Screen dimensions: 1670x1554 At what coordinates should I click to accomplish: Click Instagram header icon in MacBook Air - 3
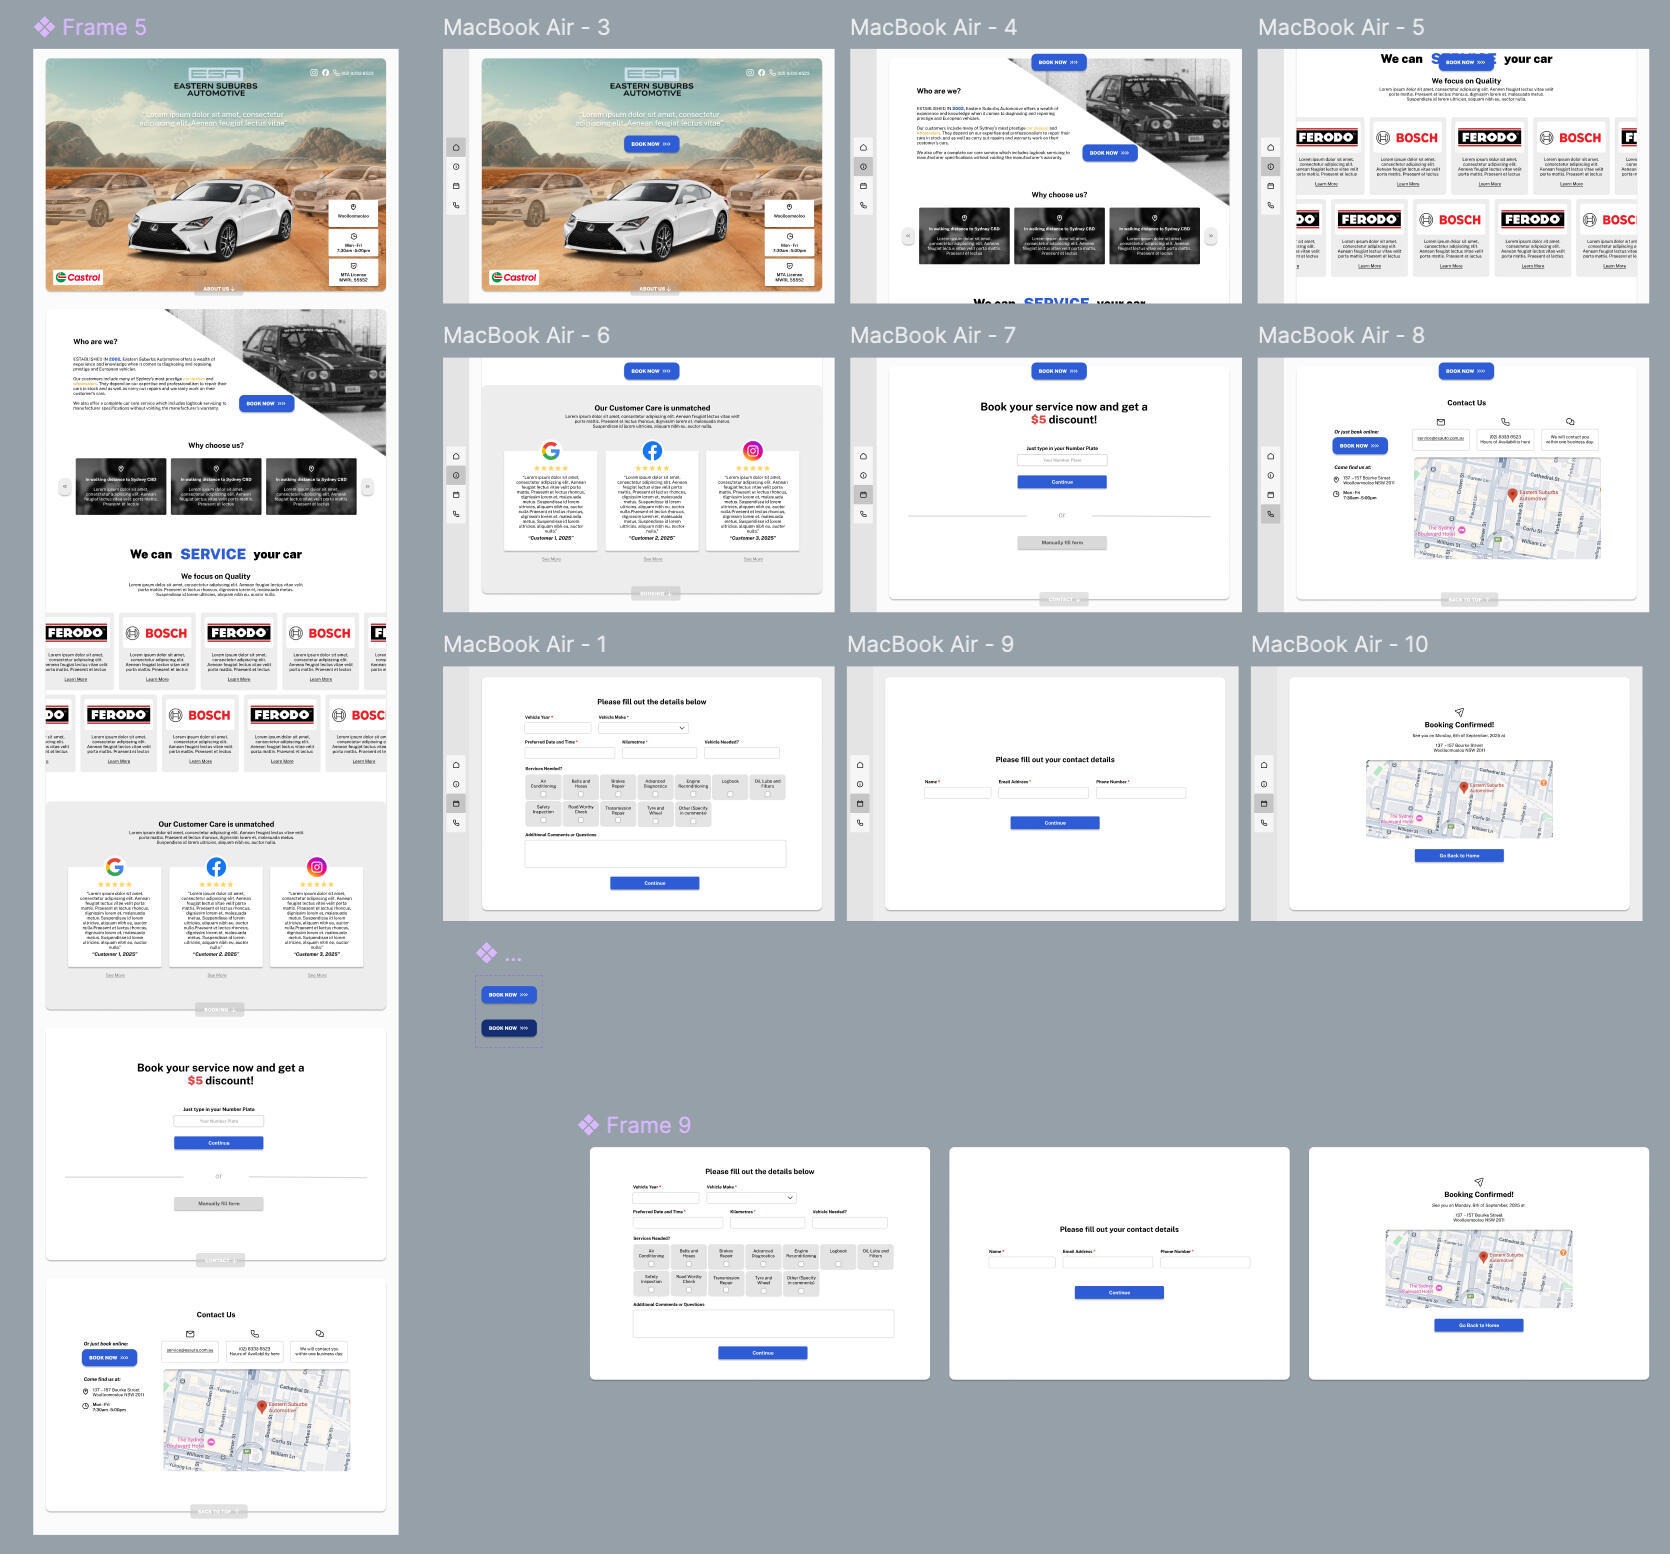click(x=750, y=73)
